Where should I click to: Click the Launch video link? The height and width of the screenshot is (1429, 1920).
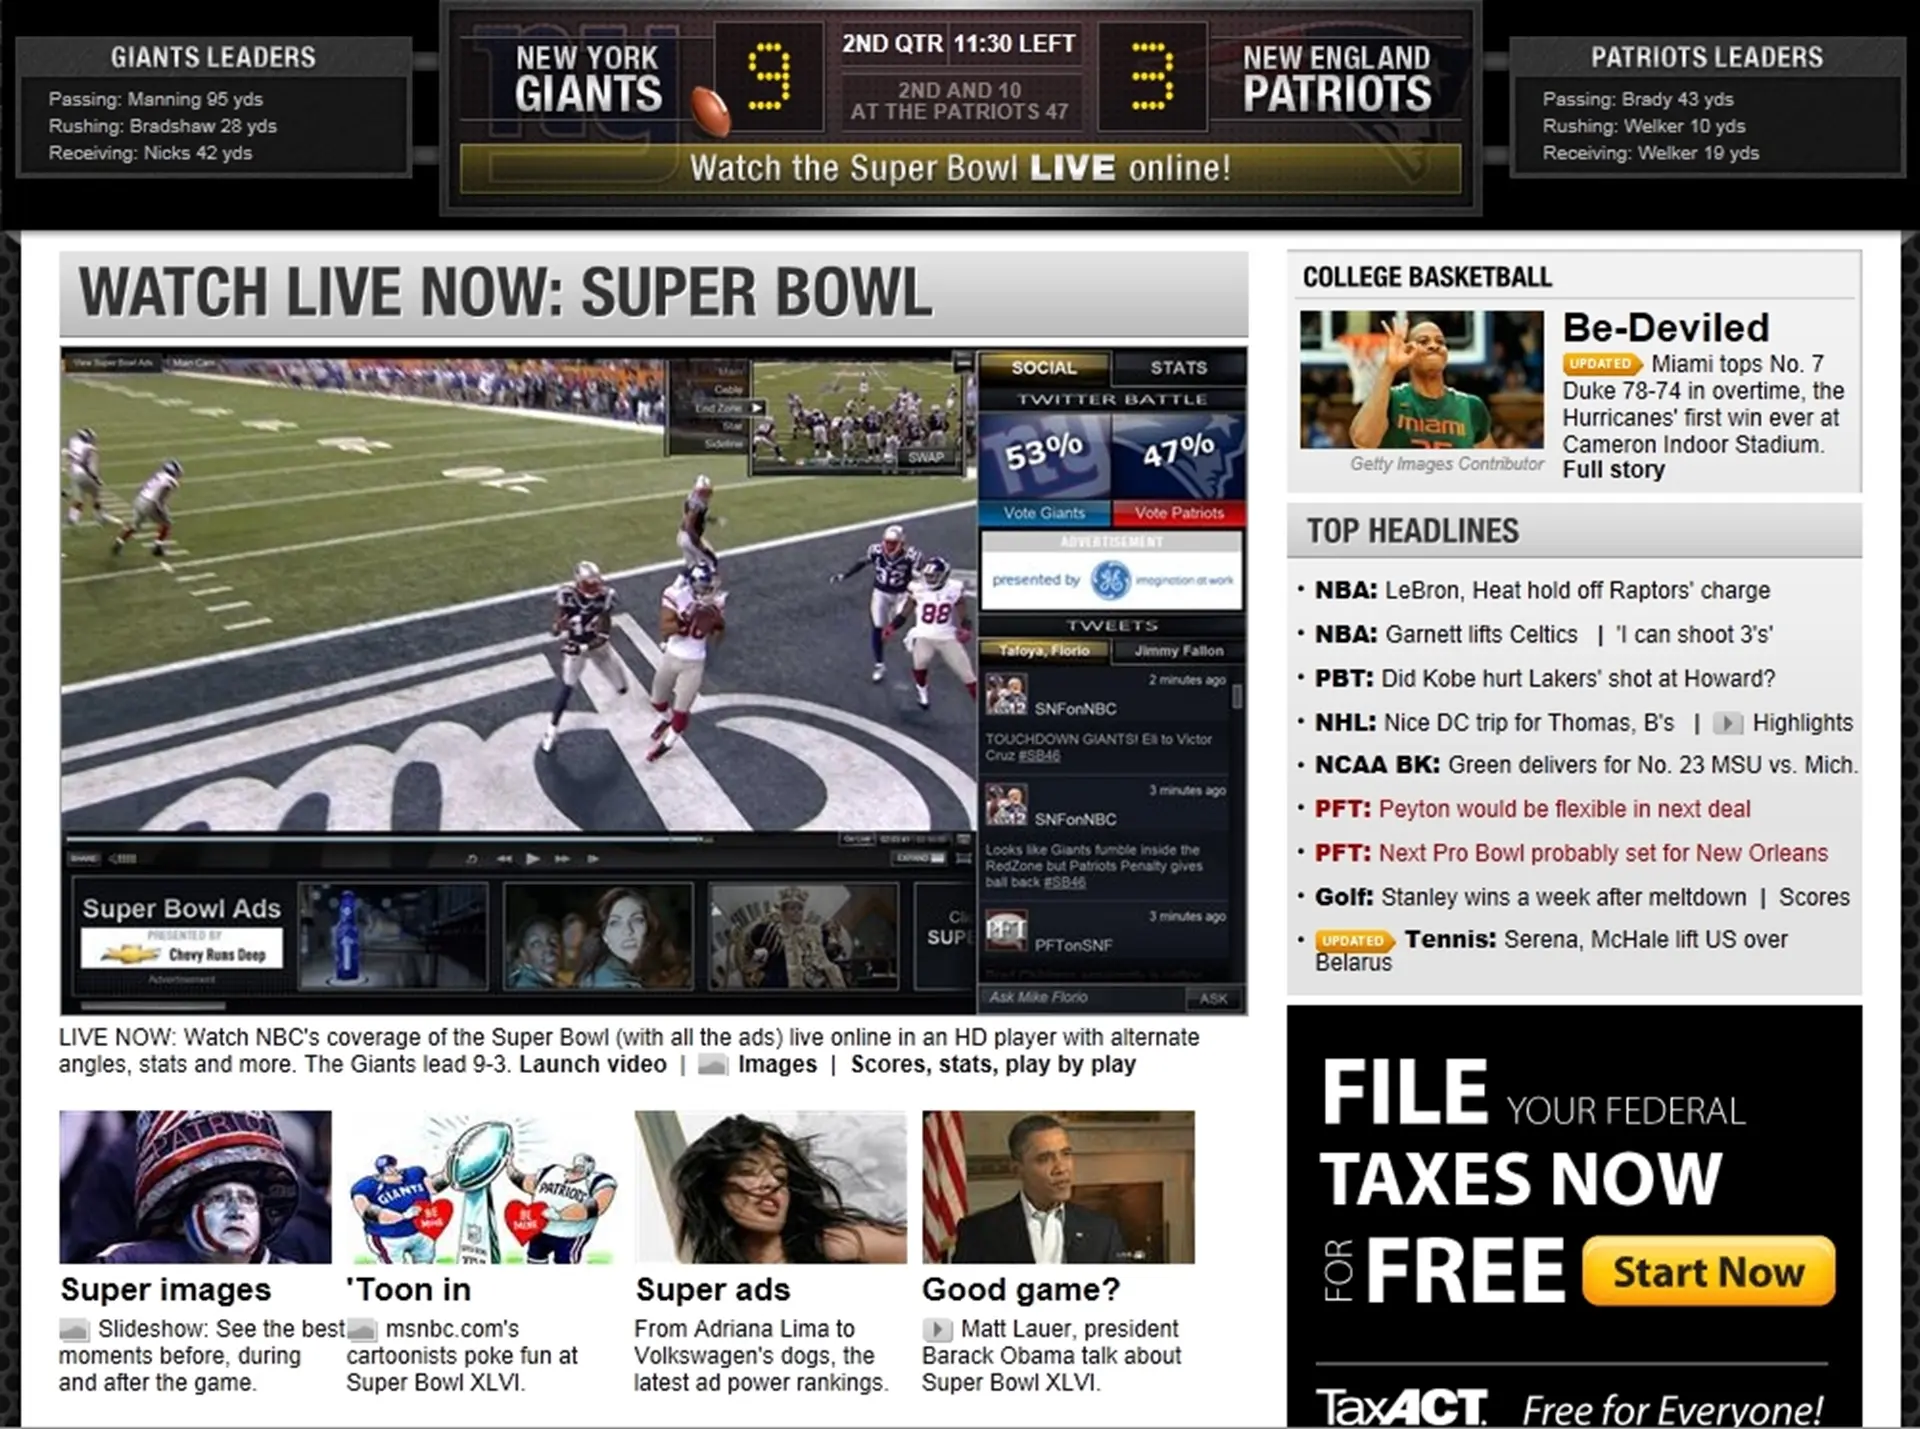(592, 1064)
